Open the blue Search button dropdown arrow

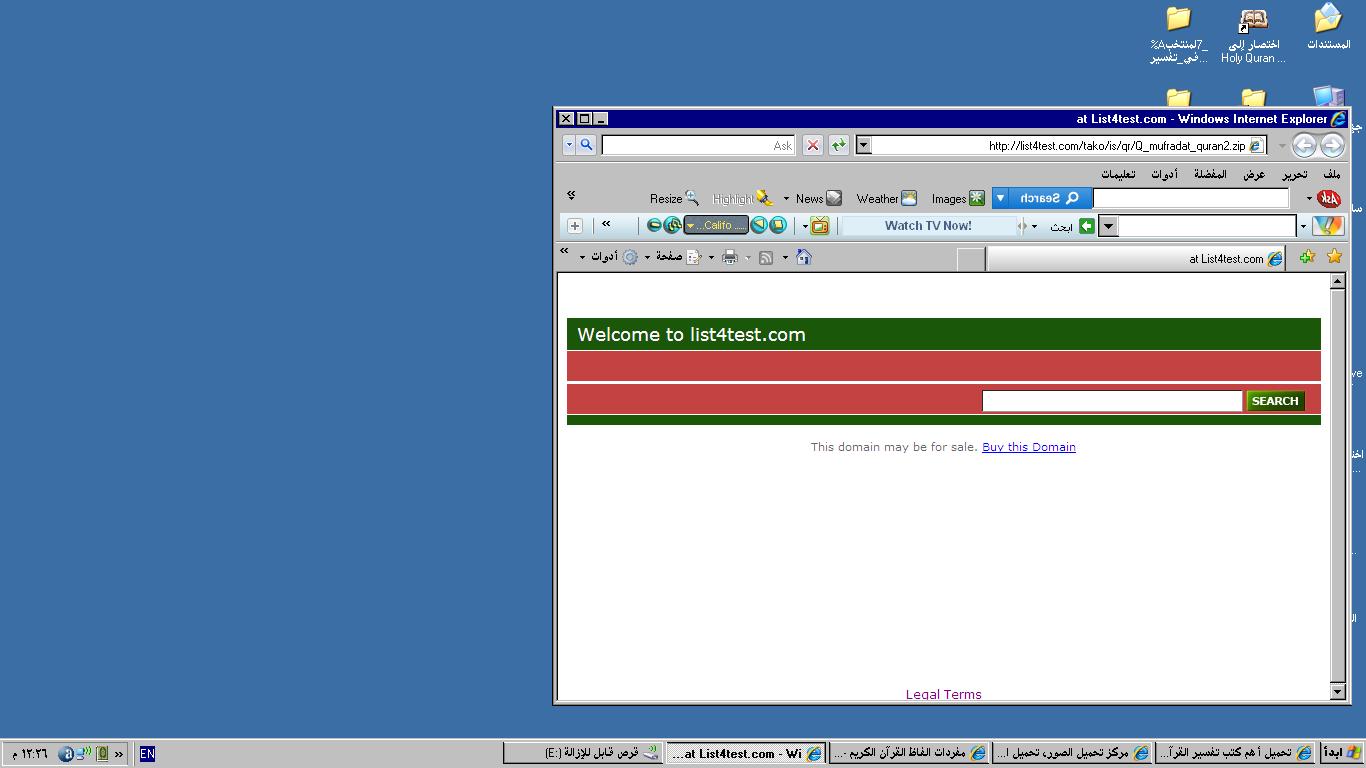point(1000,198)
